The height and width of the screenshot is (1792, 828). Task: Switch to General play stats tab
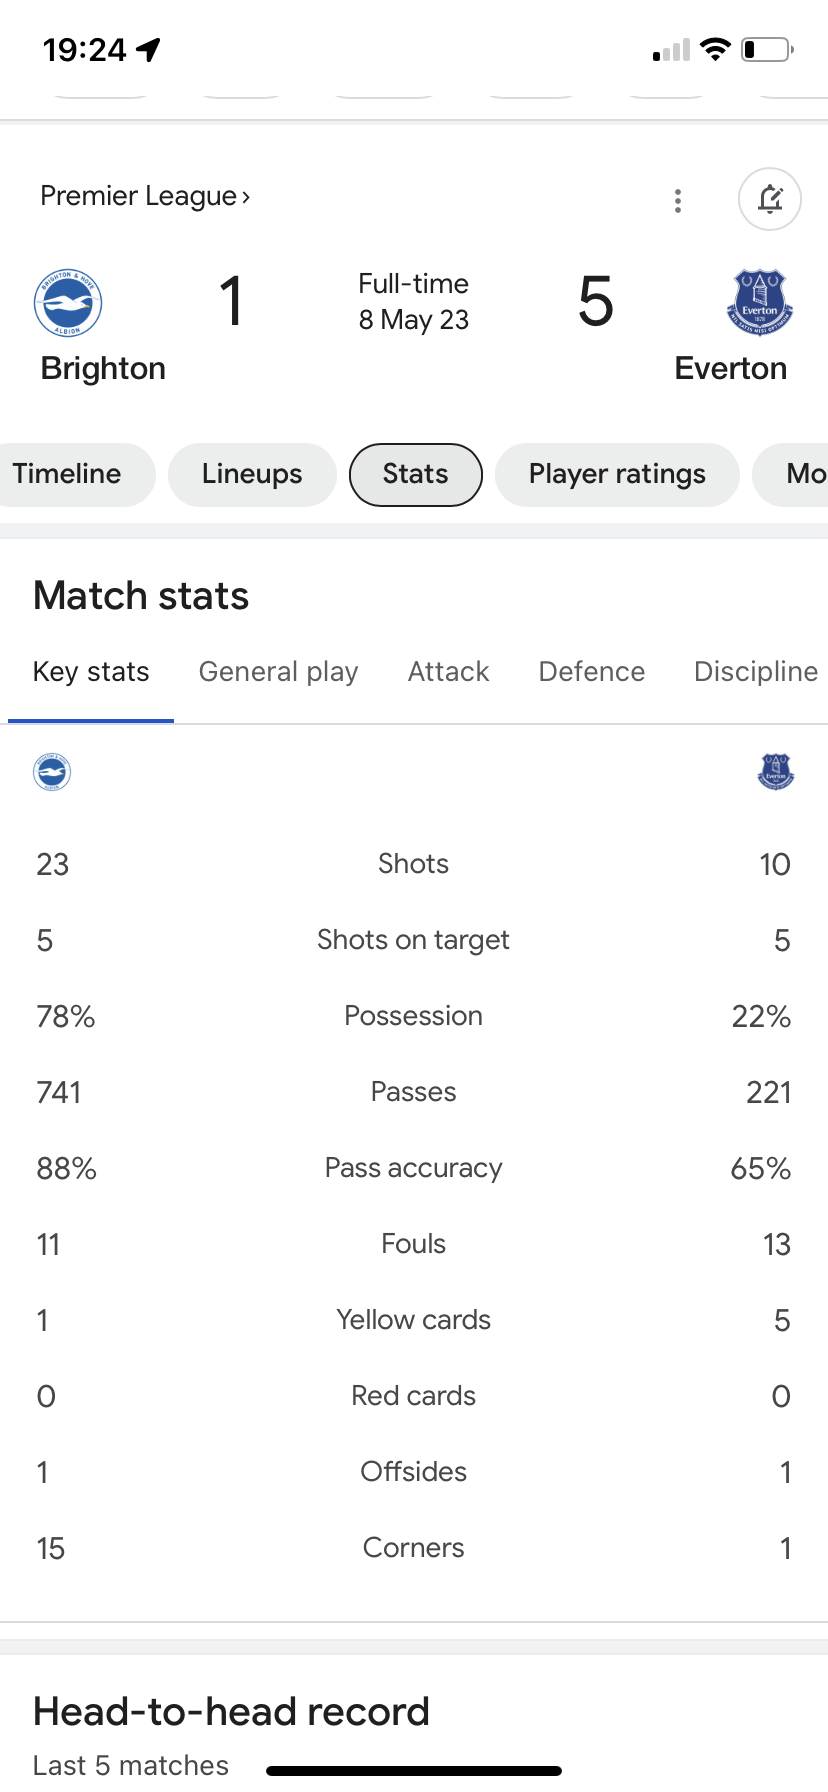click(x=278, y=672)
